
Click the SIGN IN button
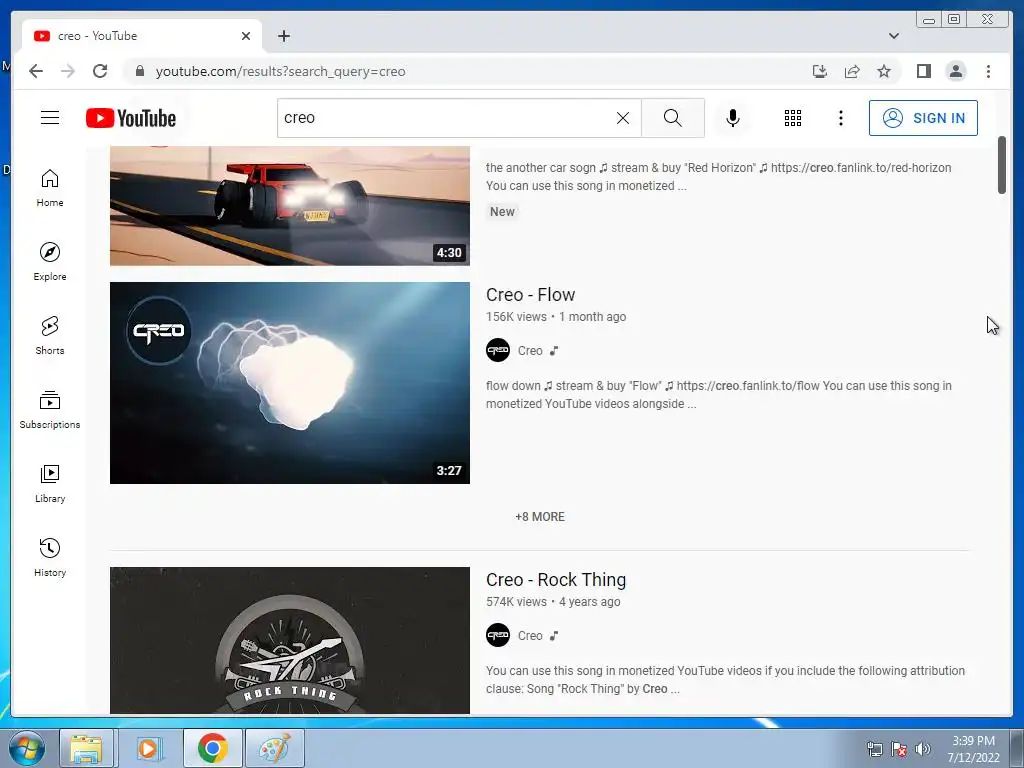[923, 118]
